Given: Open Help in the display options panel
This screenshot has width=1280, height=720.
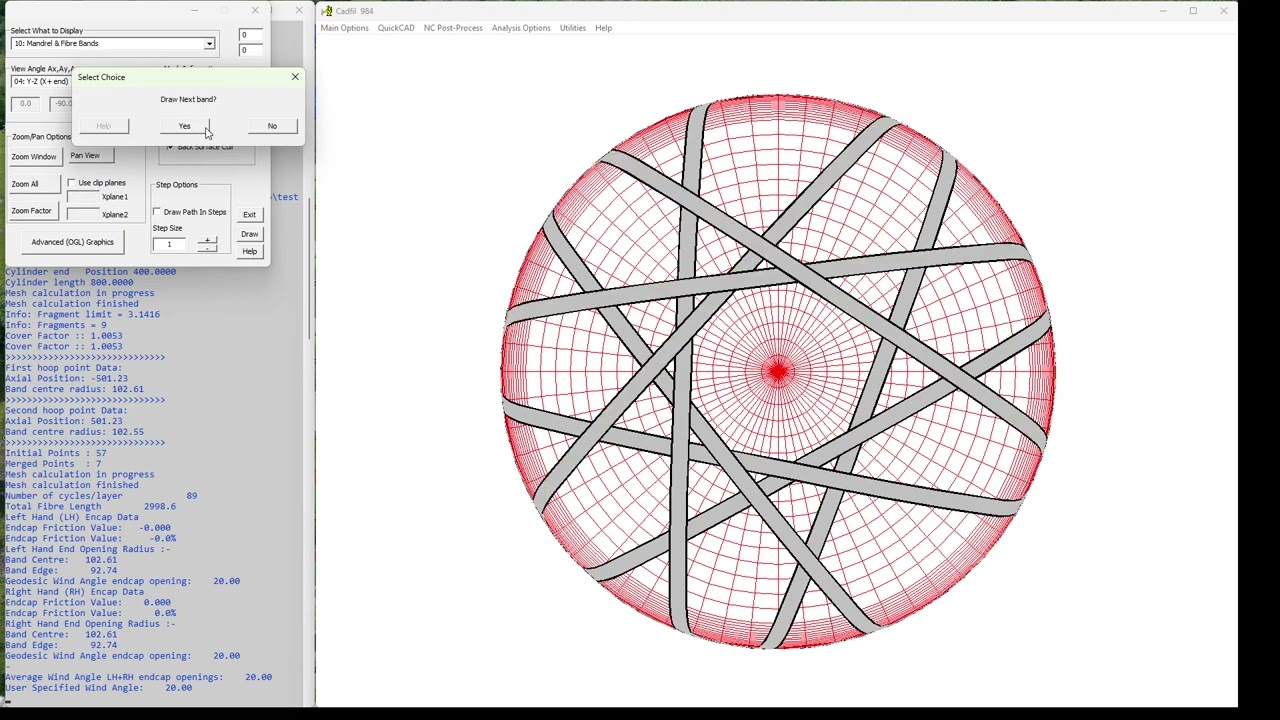Looking at the screenshot, I should click(x=249, y=252).
